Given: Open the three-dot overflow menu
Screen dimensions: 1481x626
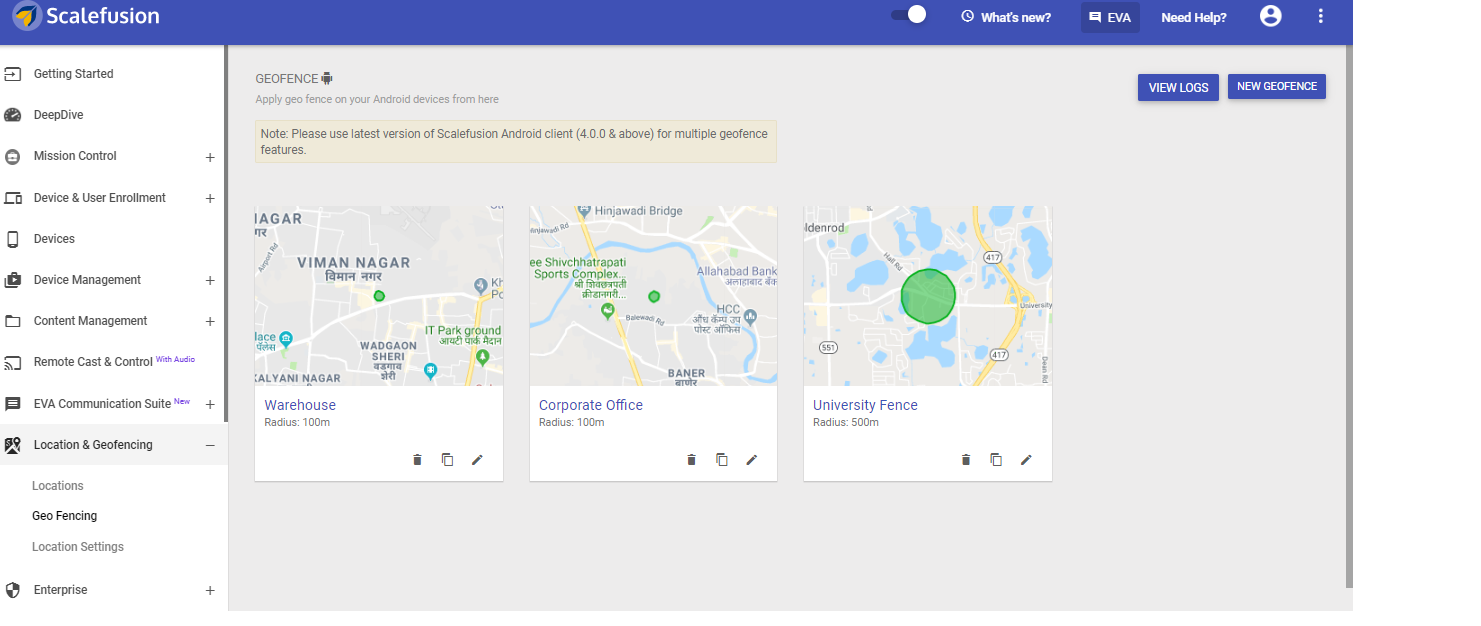Looking at the screenshot, I should pyautogui.click(x=1321, y=16).
